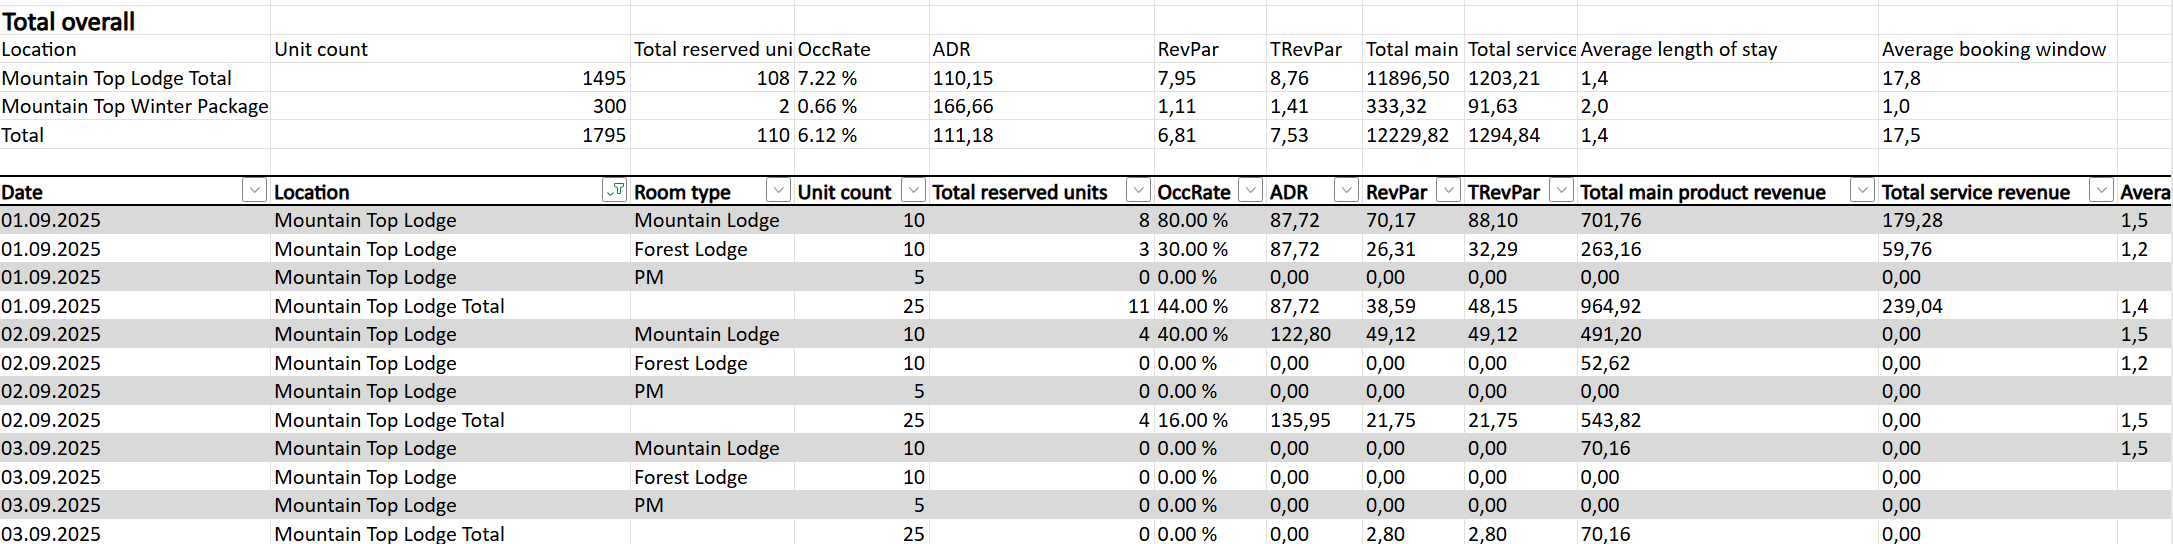Viewport: 2173px width, 544px height.
Task: Expand the Unit count filter arrow
Action: (x=913, y=190)
